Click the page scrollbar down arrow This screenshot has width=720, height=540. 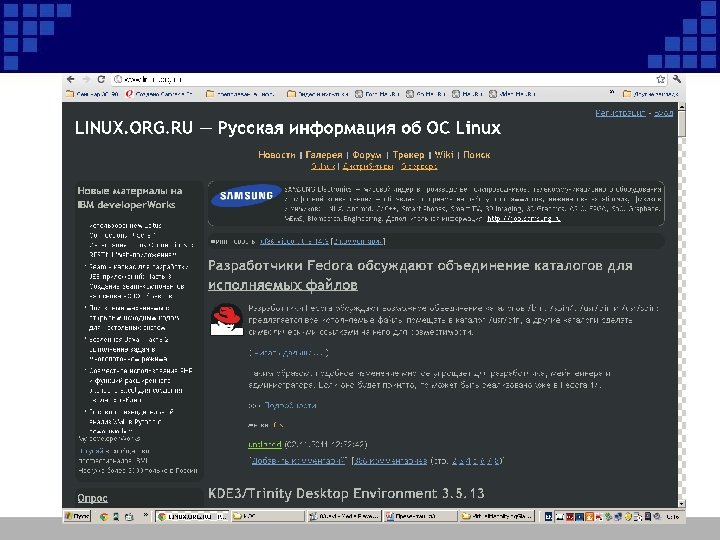coord(682,503)
